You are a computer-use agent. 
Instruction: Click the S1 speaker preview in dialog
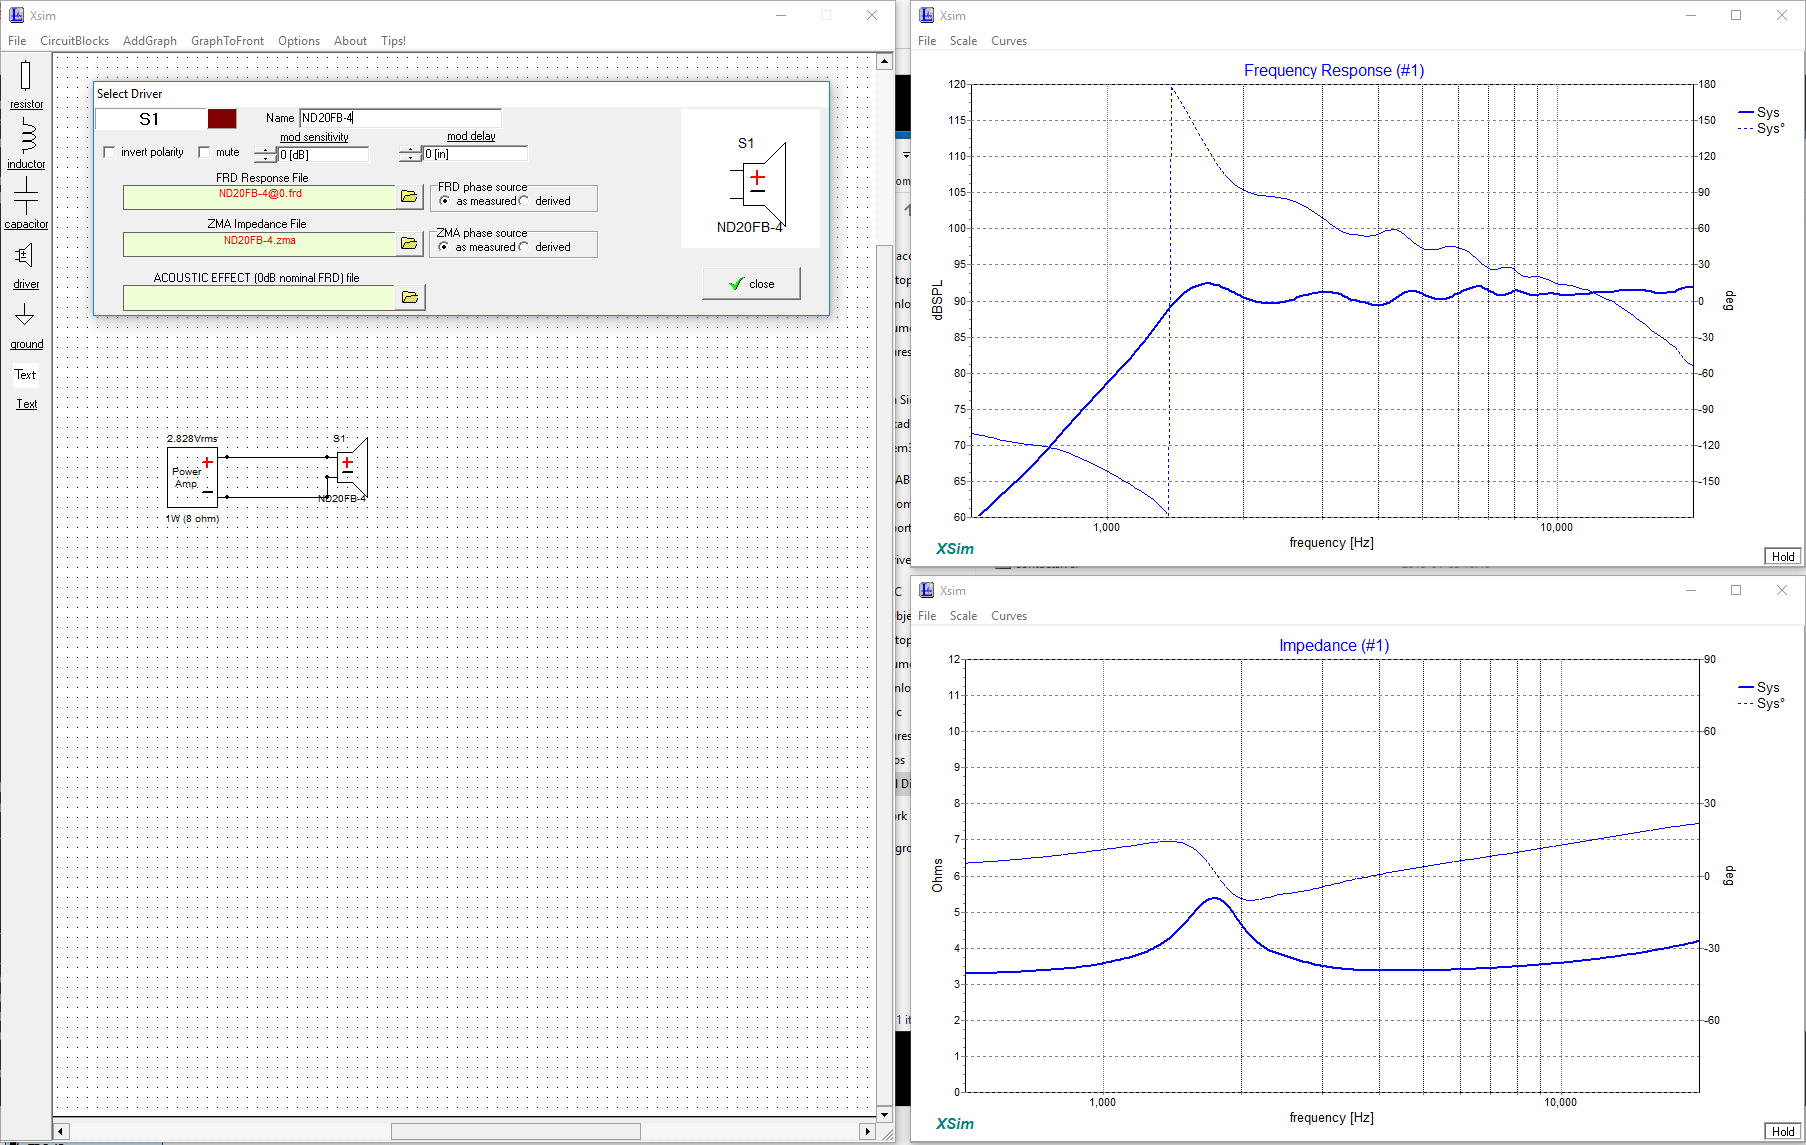758,185
